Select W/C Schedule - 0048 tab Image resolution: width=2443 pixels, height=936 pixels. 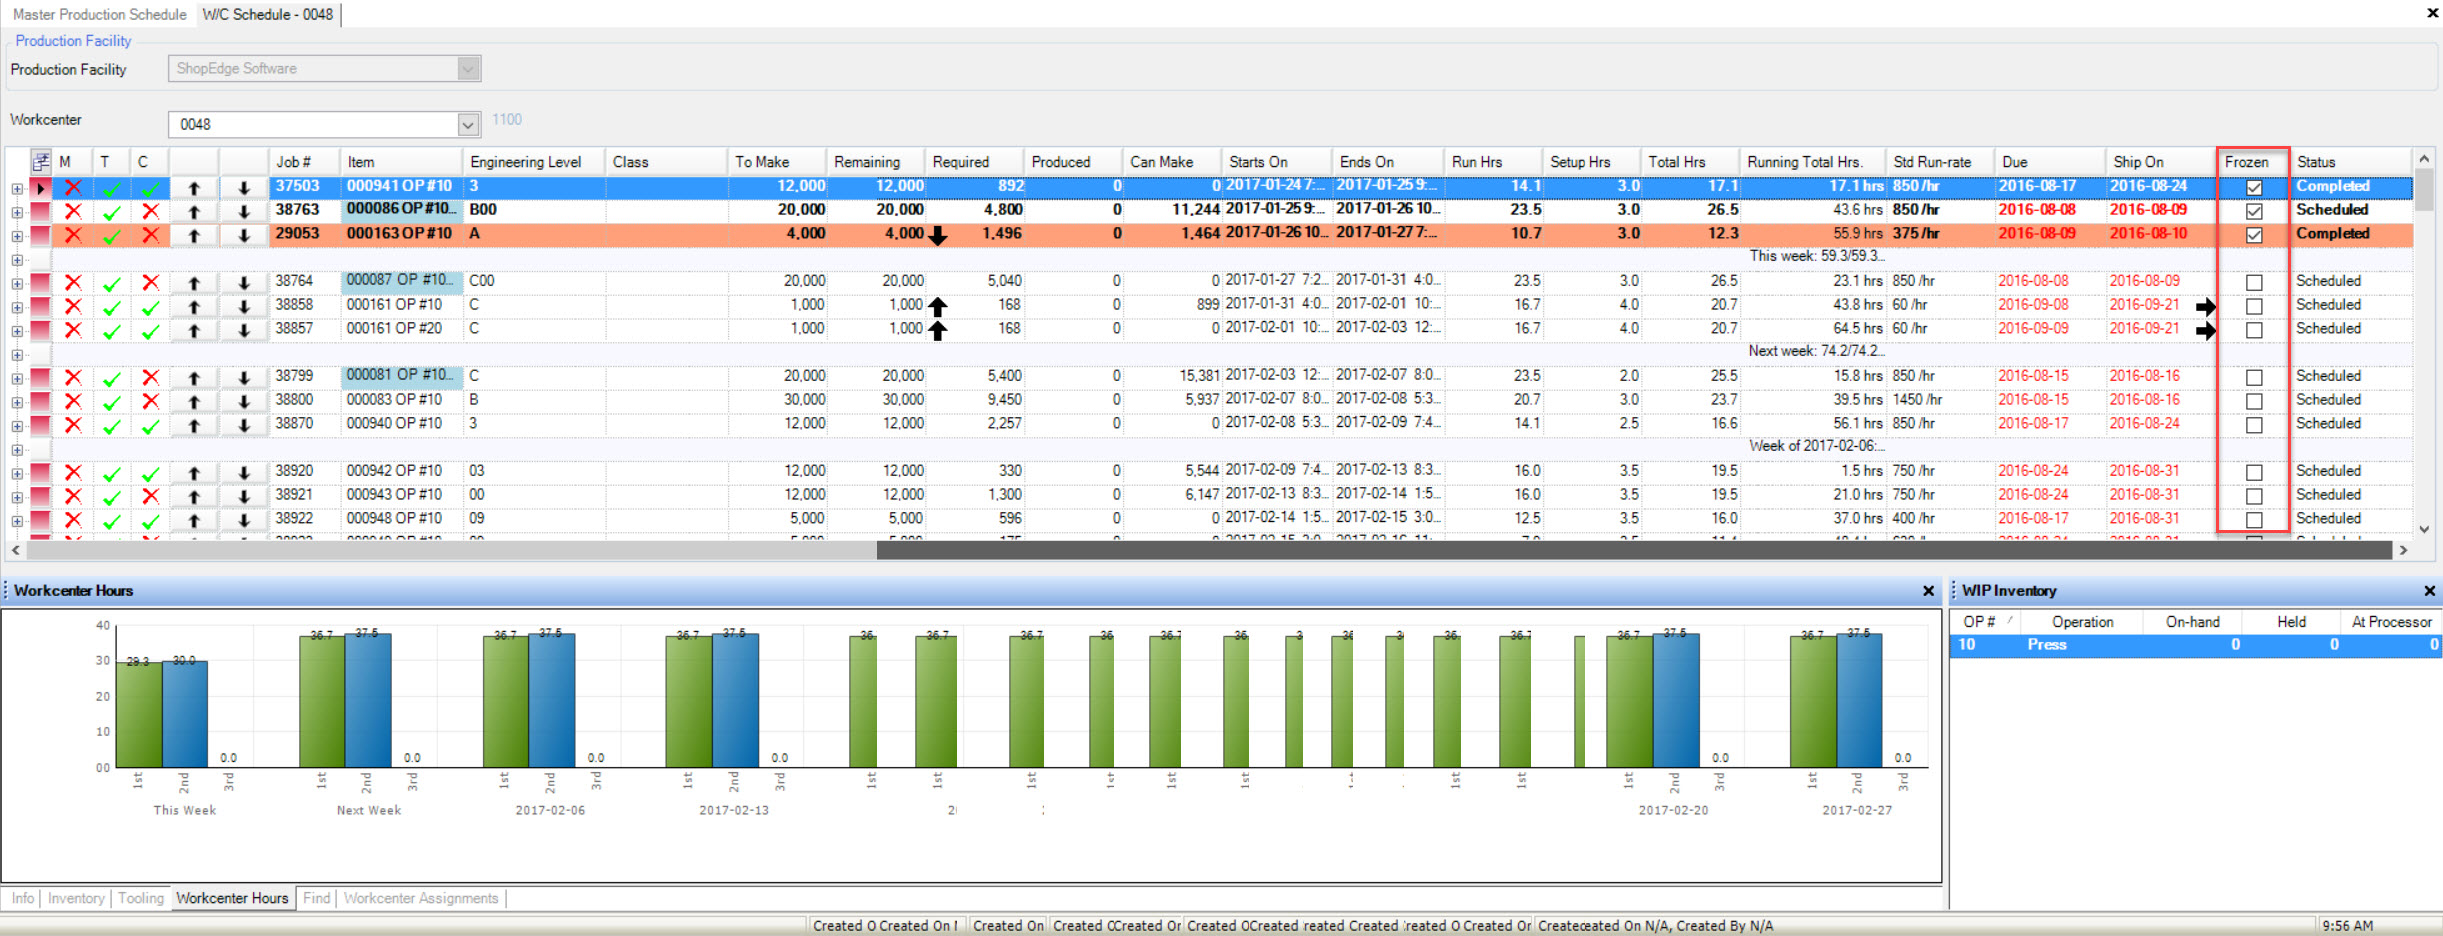267,14
